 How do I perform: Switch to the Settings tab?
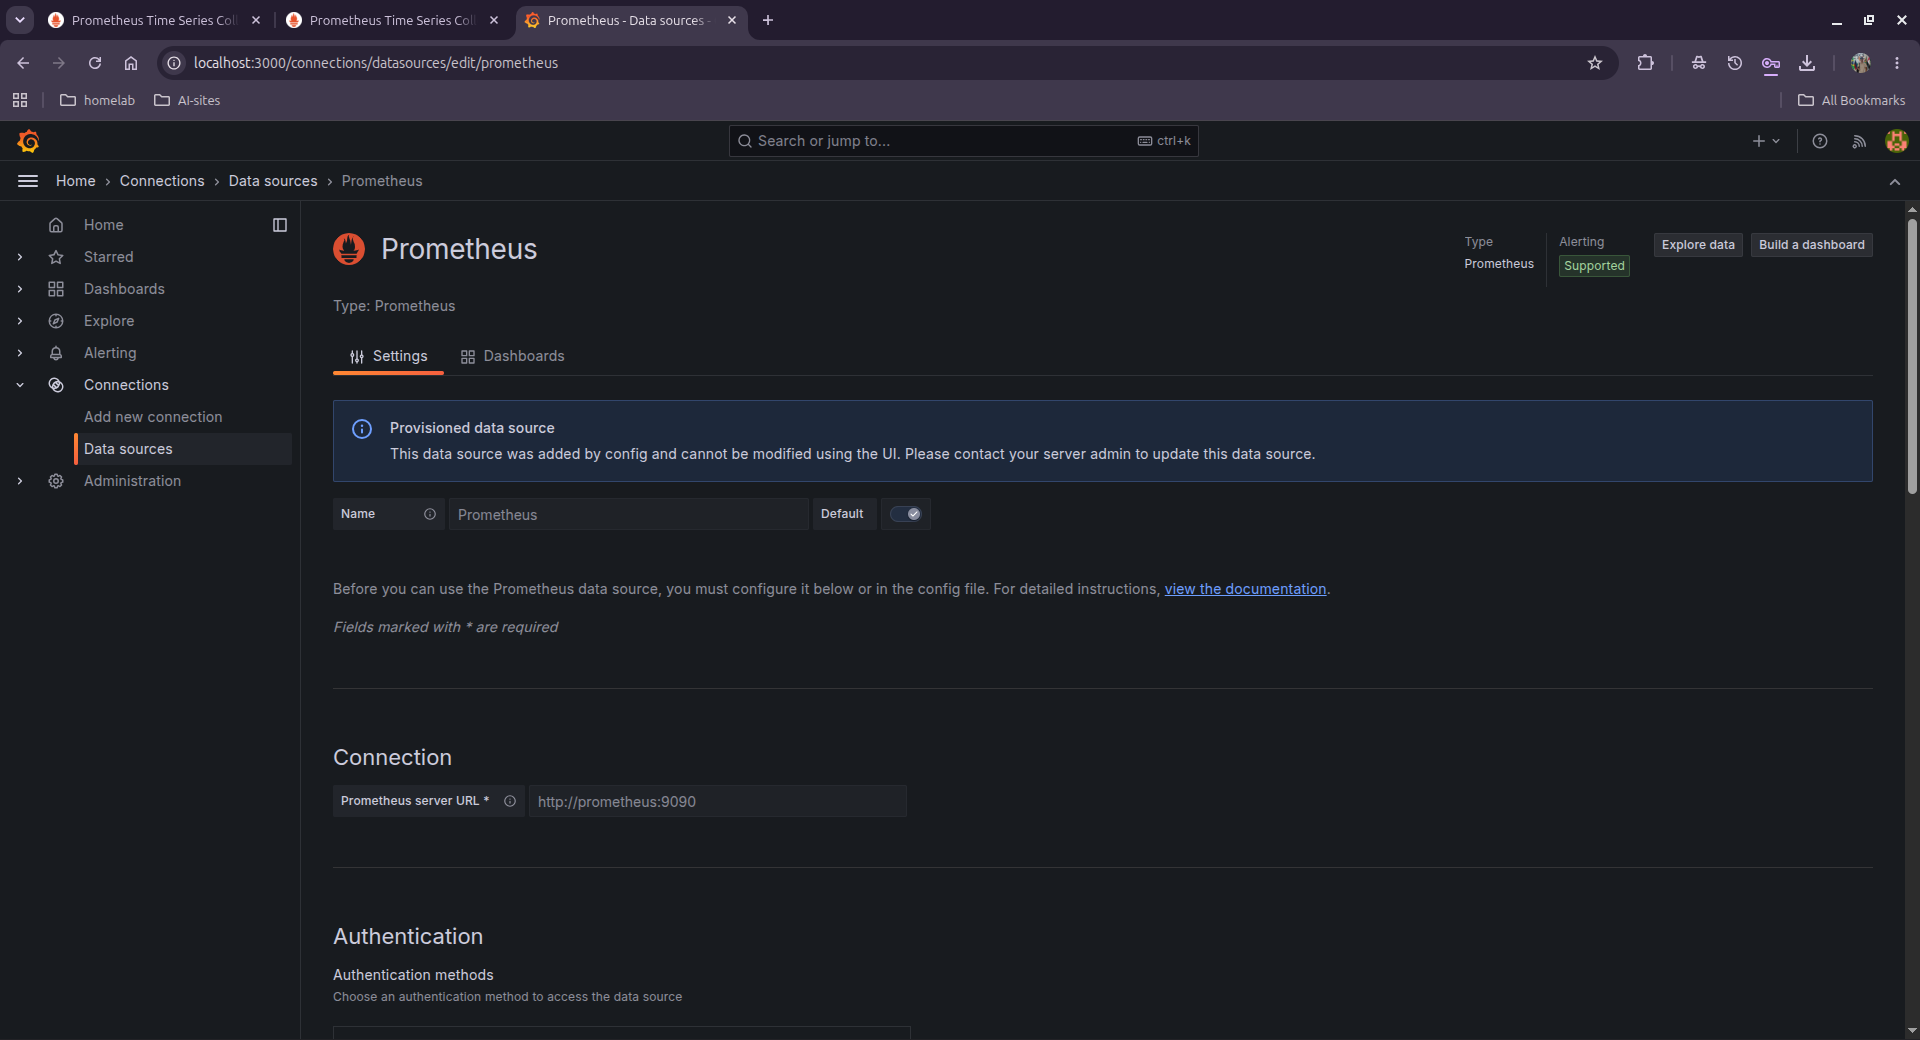click(388, 356)
